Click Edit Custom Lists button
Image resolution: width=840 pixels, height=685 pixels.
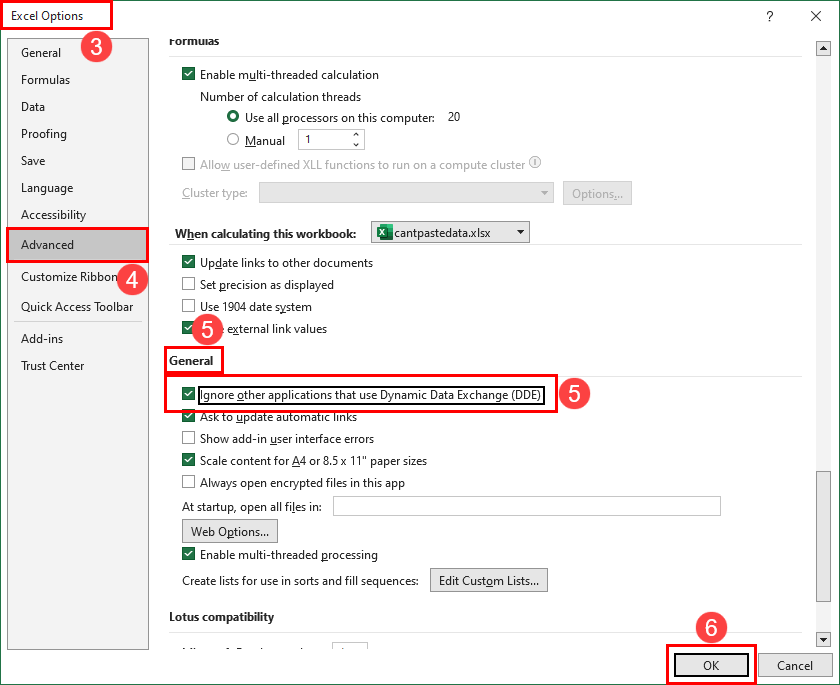click(489, 581)
